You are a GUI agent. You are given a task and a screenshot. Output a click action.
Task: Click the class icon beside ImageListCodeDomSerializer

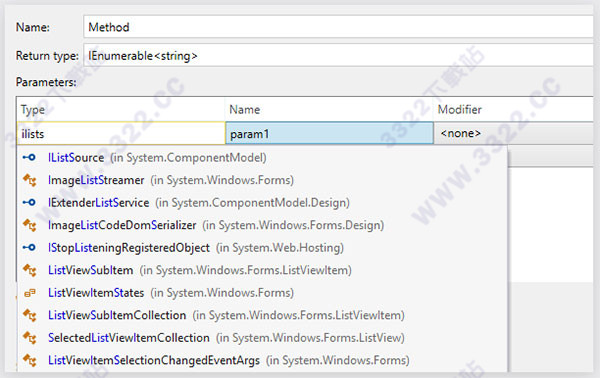coord(30,225)
